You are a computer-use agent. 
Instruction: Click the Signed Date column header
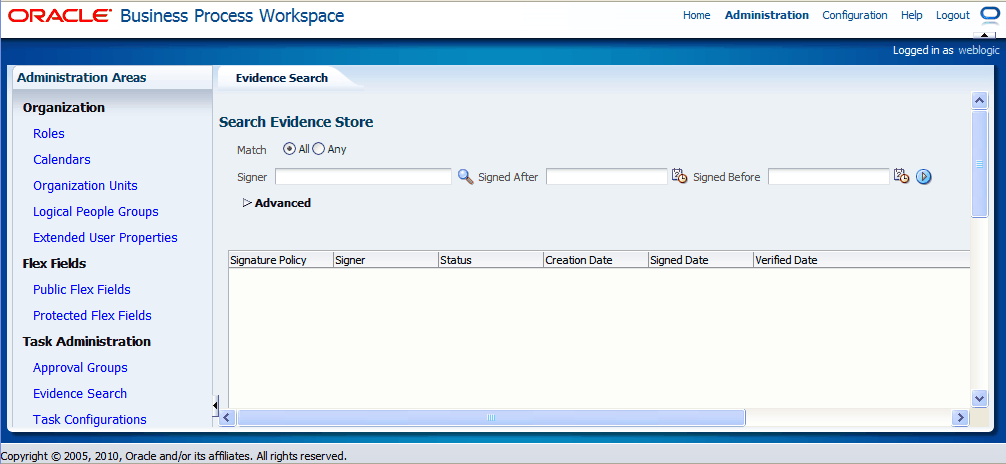click(x=701, y=260)
